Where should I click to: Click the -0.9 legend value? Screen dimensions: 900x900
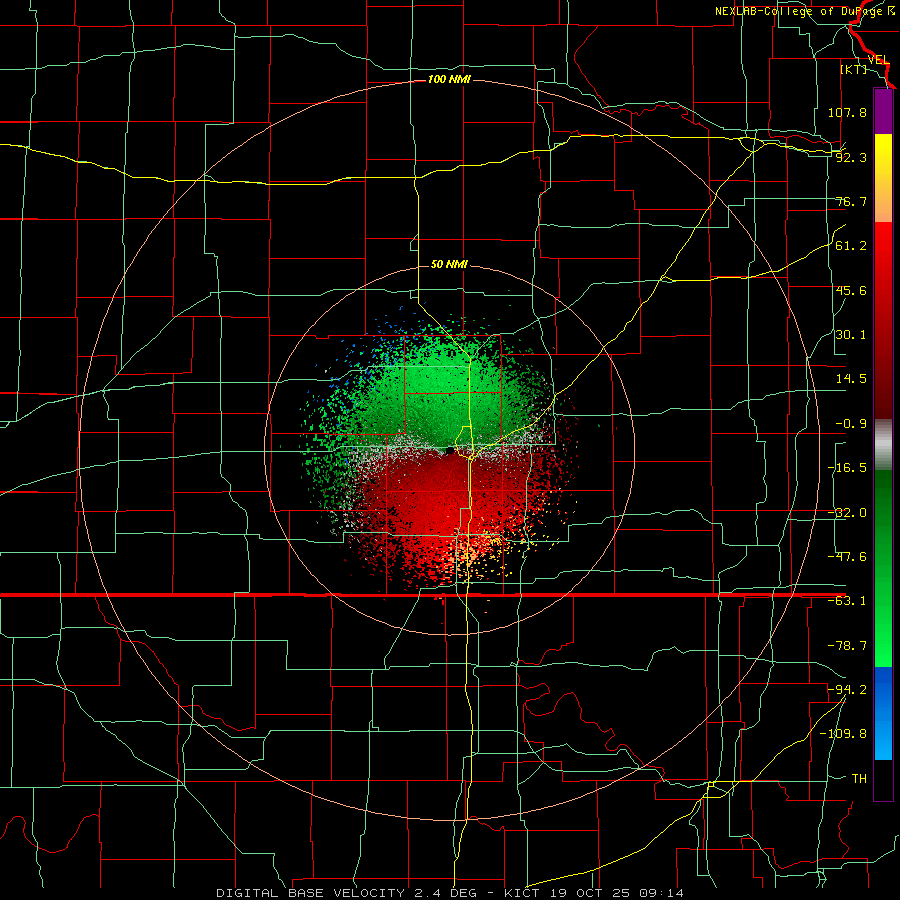851,424
